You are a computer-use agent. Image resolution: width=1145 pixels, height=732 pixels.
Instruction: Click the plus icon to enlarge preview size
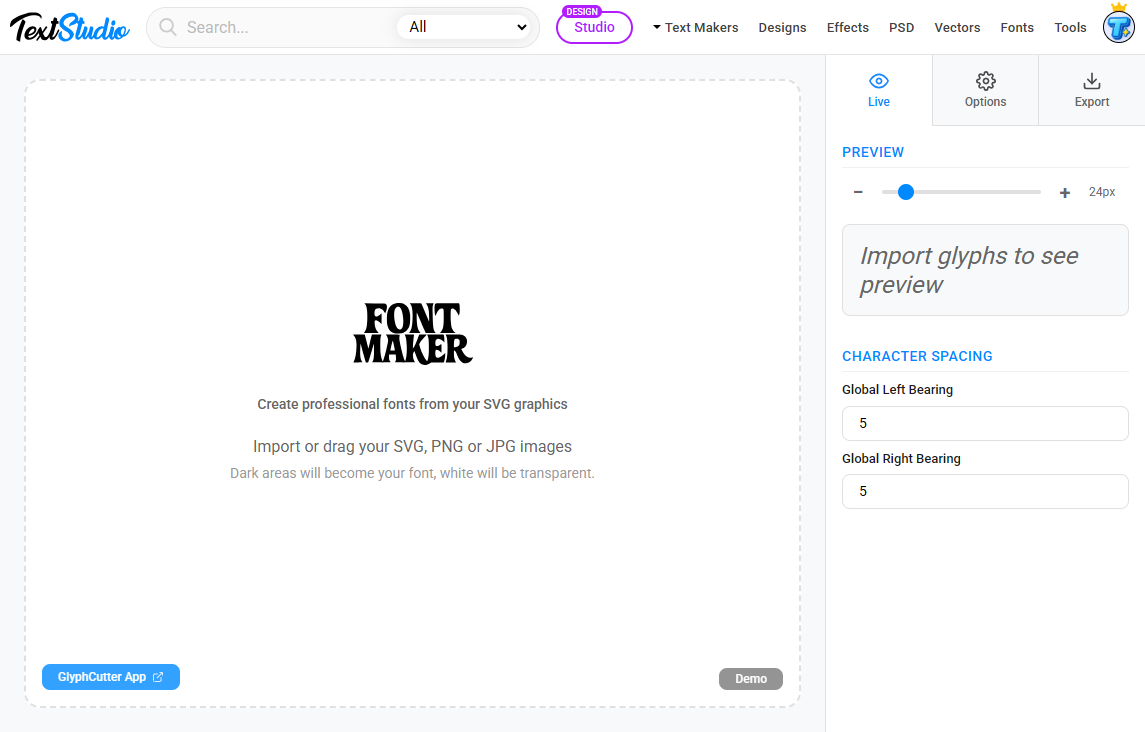[x=1064, y=191]
